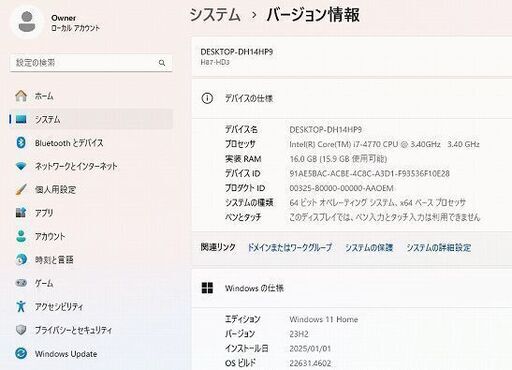The image size is (512, 370).
Task: Open システムの詳細設定 link
Action: pos(439,247)
